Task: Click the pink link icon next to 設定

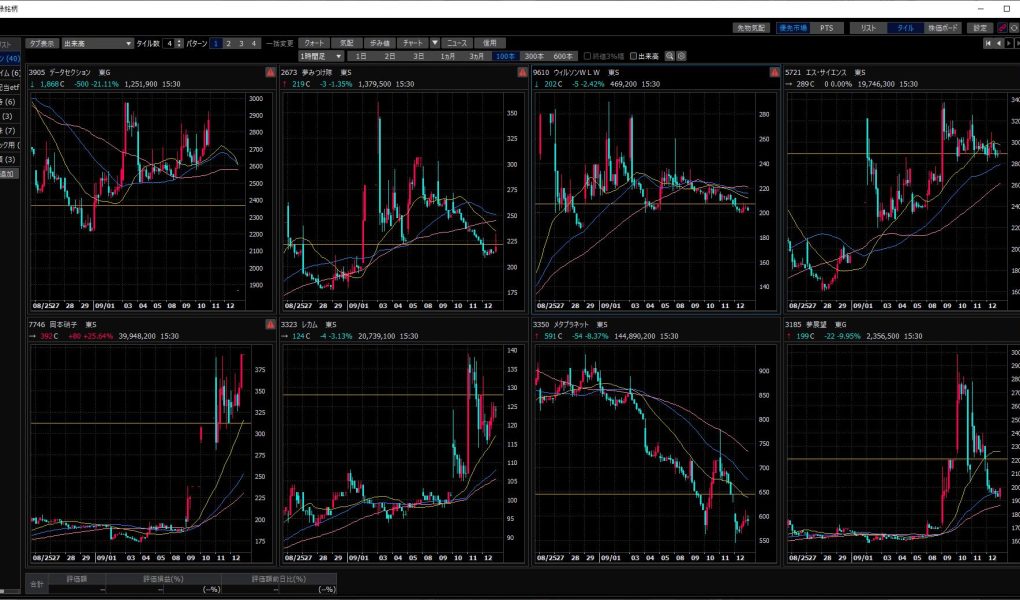Action: [x=1002, y=28]
